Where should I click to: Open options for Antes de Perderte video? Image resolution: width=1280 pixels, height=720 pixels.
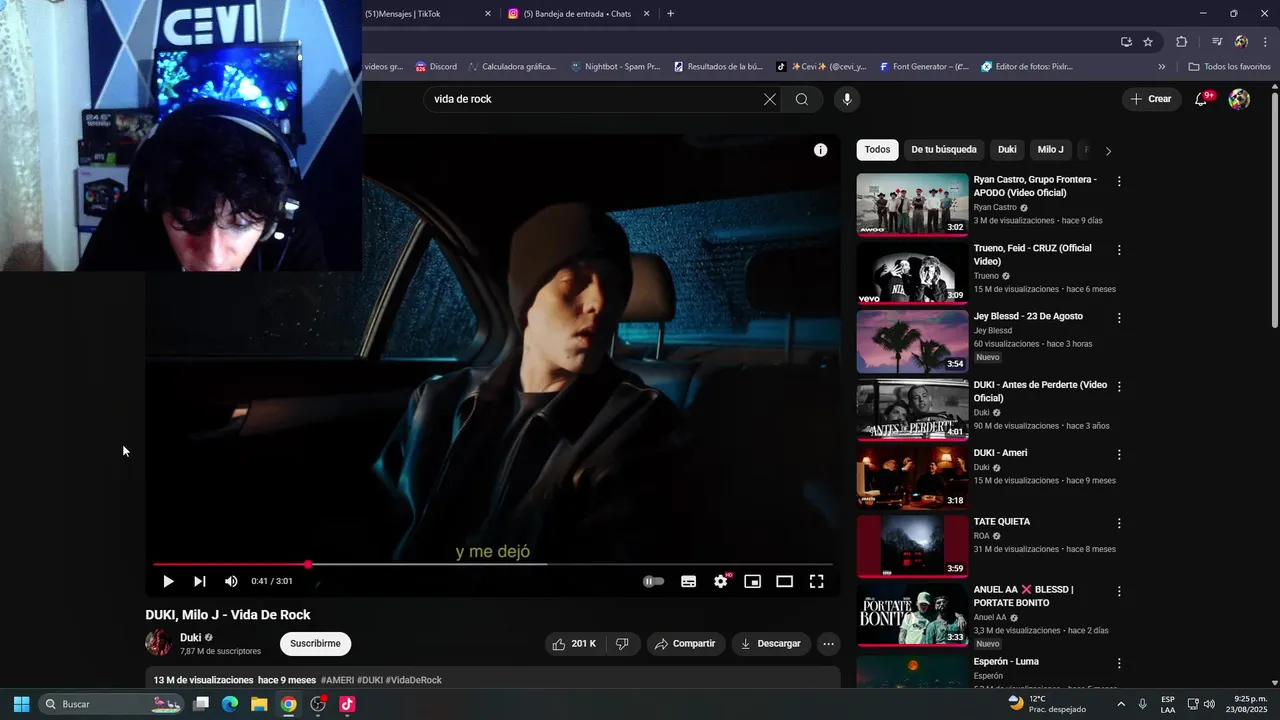pos(1119,386)
